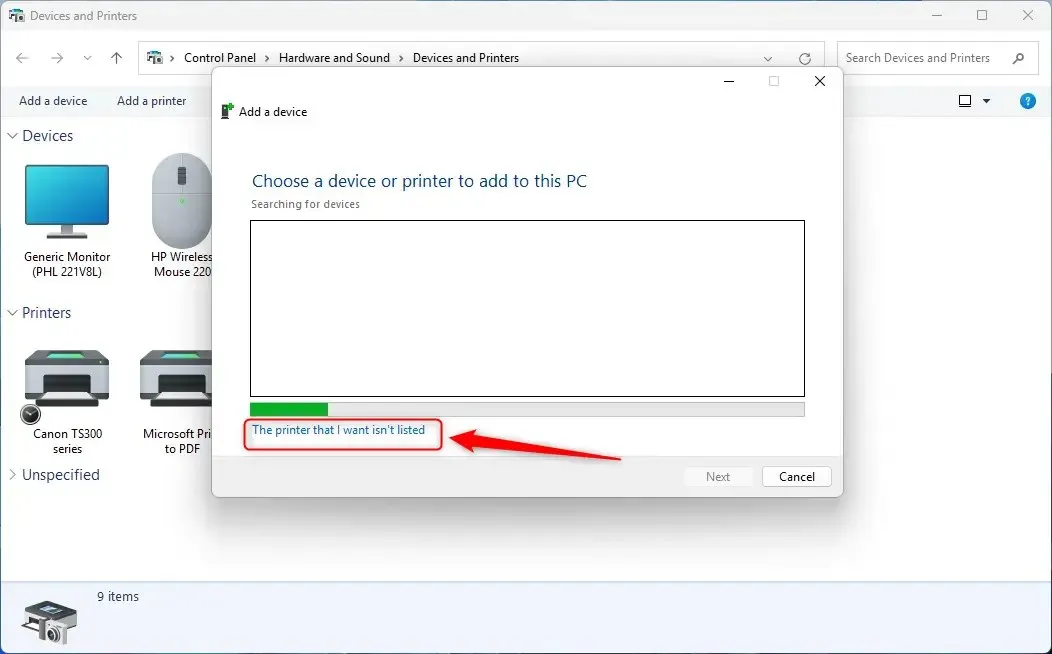1052x654 pixels.
Task: Open the address bar history dropdown
Action: (x=768, y=58)
